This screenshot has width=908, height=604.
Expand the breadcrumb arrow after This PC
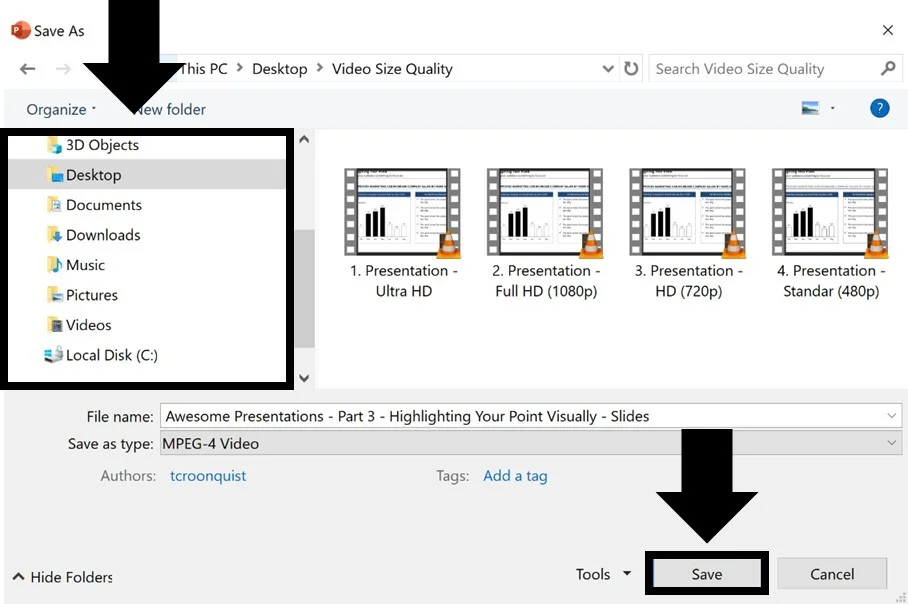(240, 68)
